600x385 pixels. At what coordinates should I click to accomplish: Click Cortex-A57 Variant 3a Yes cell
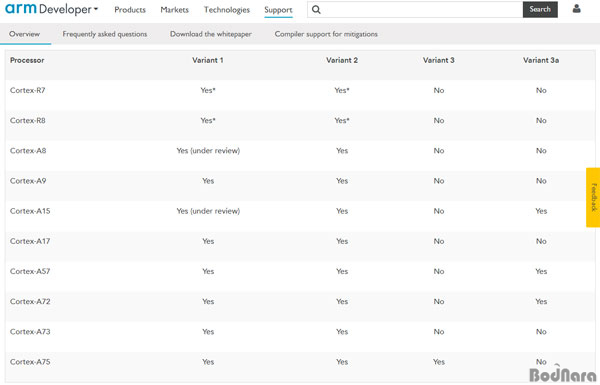point(541,271)
